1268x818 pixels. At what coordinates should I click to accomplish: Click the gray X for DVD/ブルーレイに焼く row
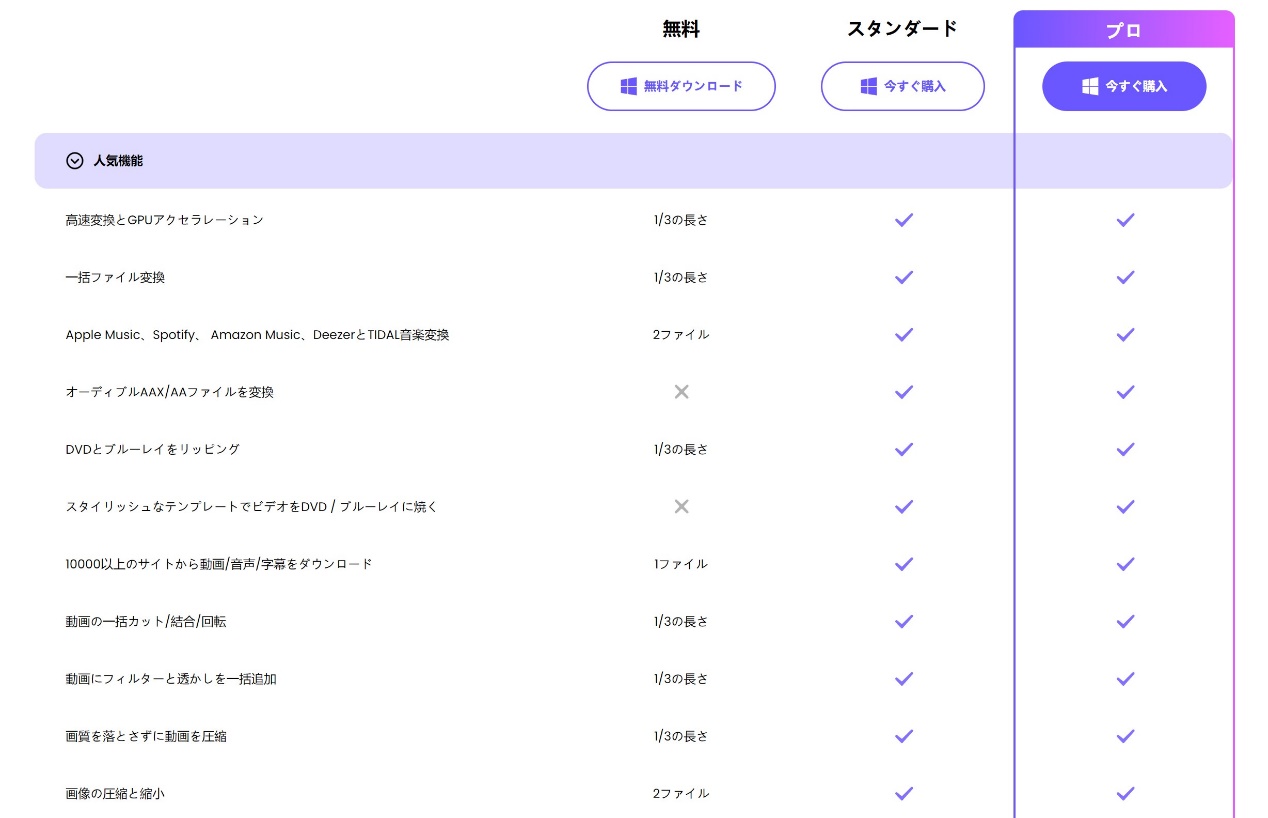pos(681,507)
